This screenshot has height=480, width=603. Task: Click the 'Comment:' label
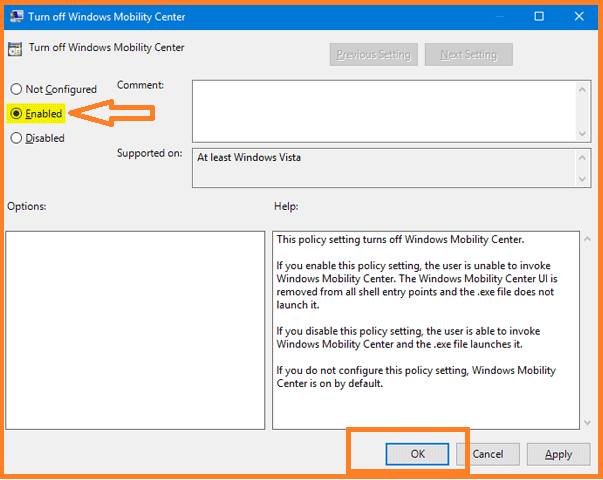(140, 85)
